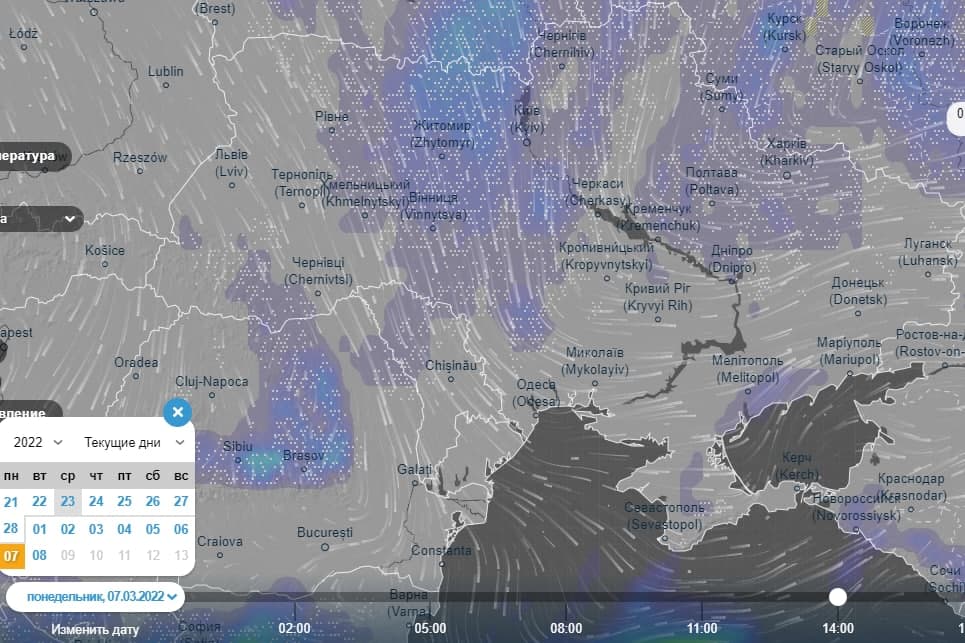
Task: Pick day 27 in the Sunday column
Action: (181, 502)
